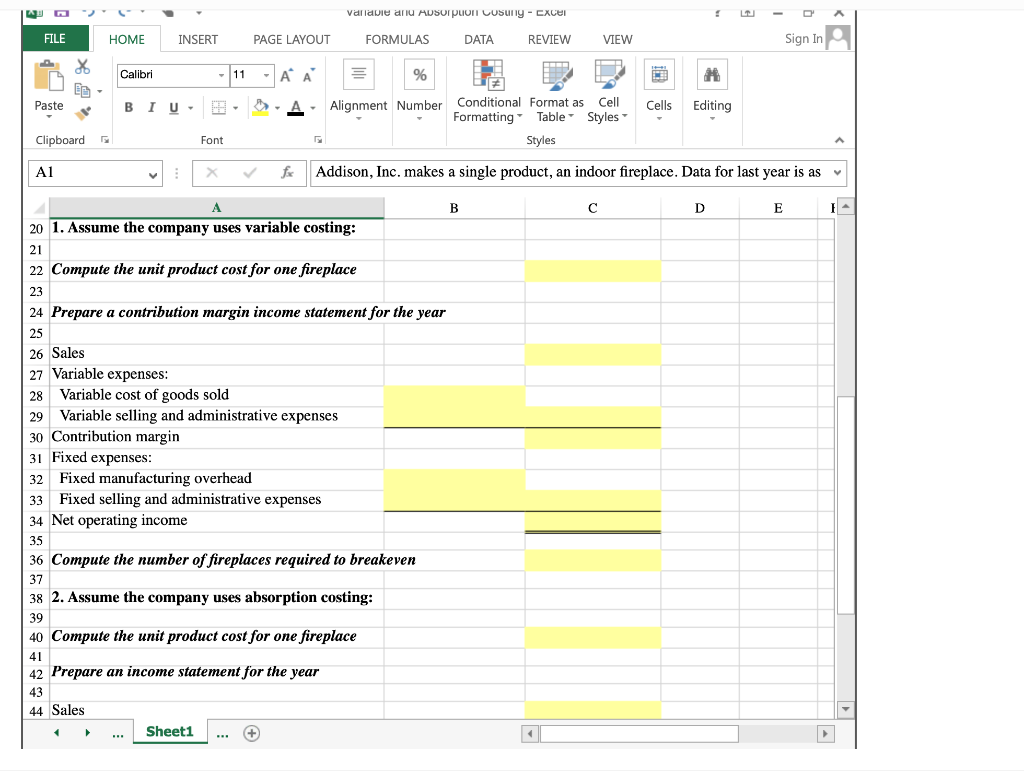Open underline style dropdown arrow
The width and height of the screenshot is (1024, 774).
pyautogui.click(x=191, y=108)
